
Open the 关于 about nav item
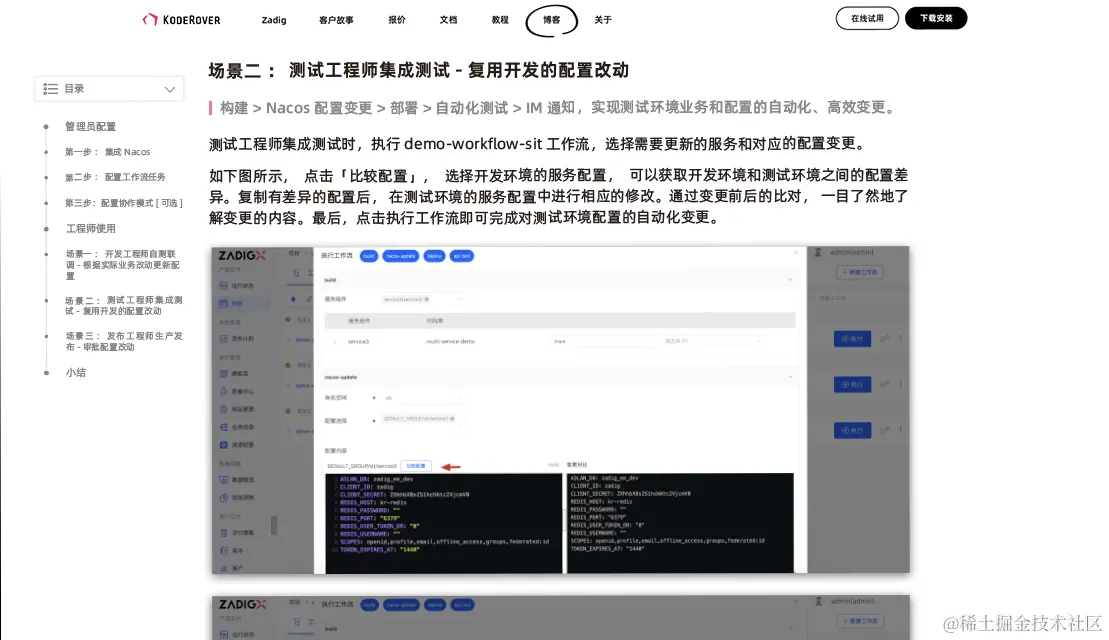click(603, 20)
